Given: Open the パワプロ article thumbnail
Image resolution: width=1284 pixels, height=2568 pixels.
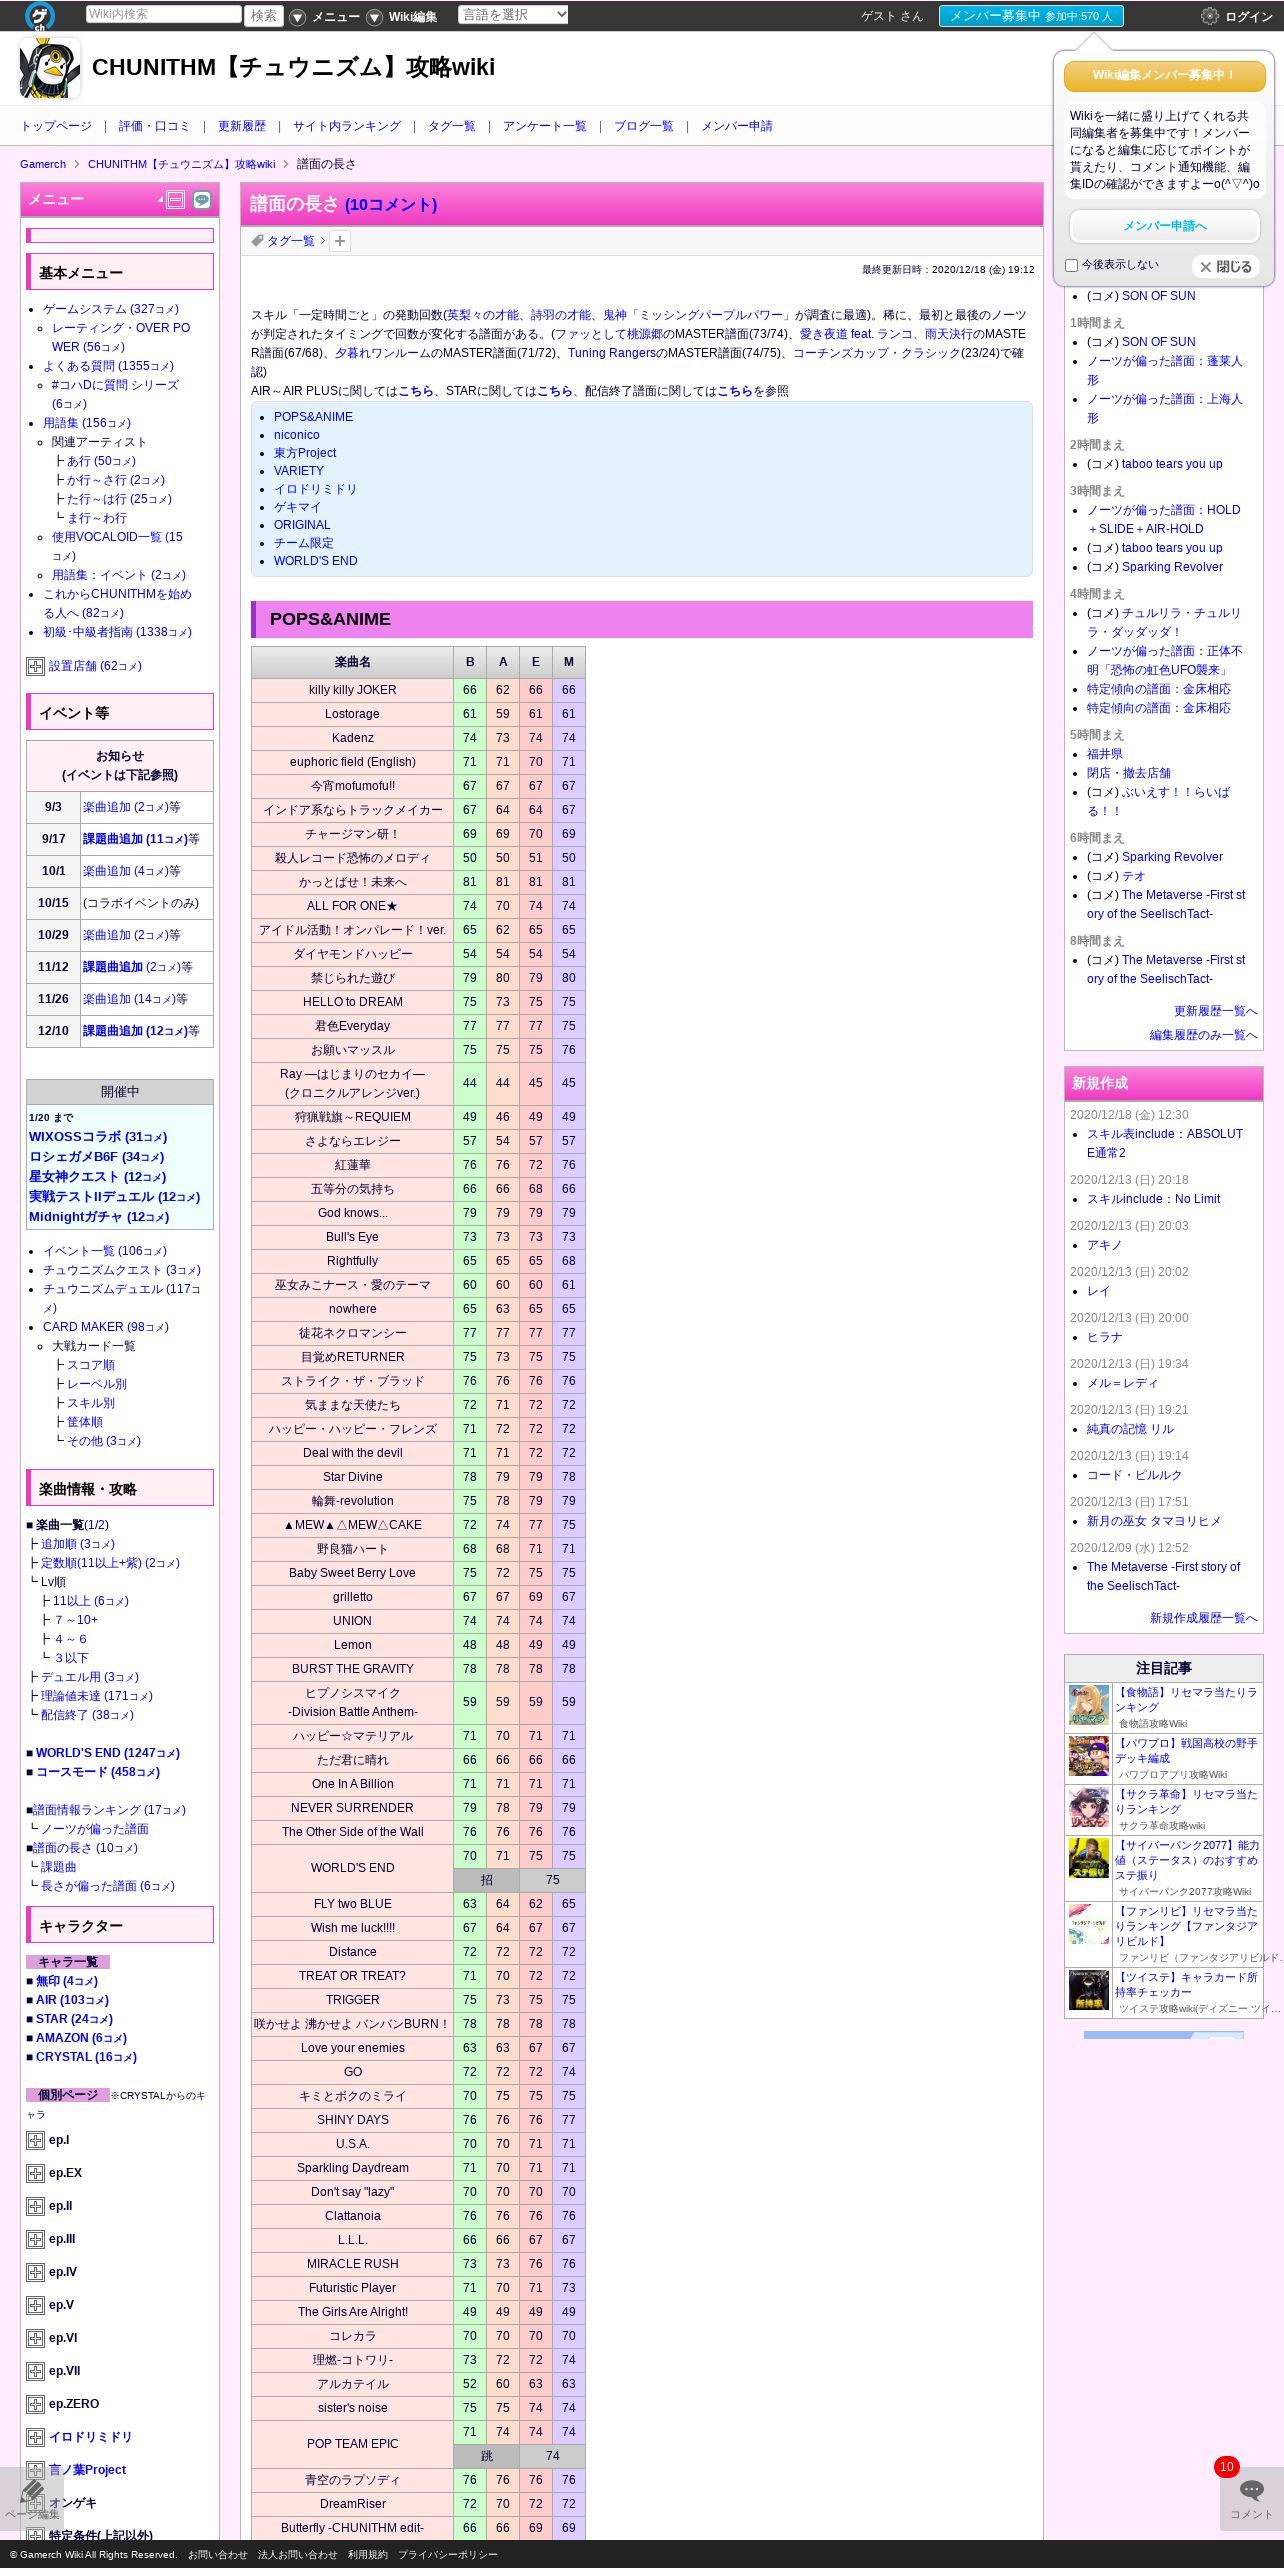Looking at the screenshot, I should 1089,1757.
